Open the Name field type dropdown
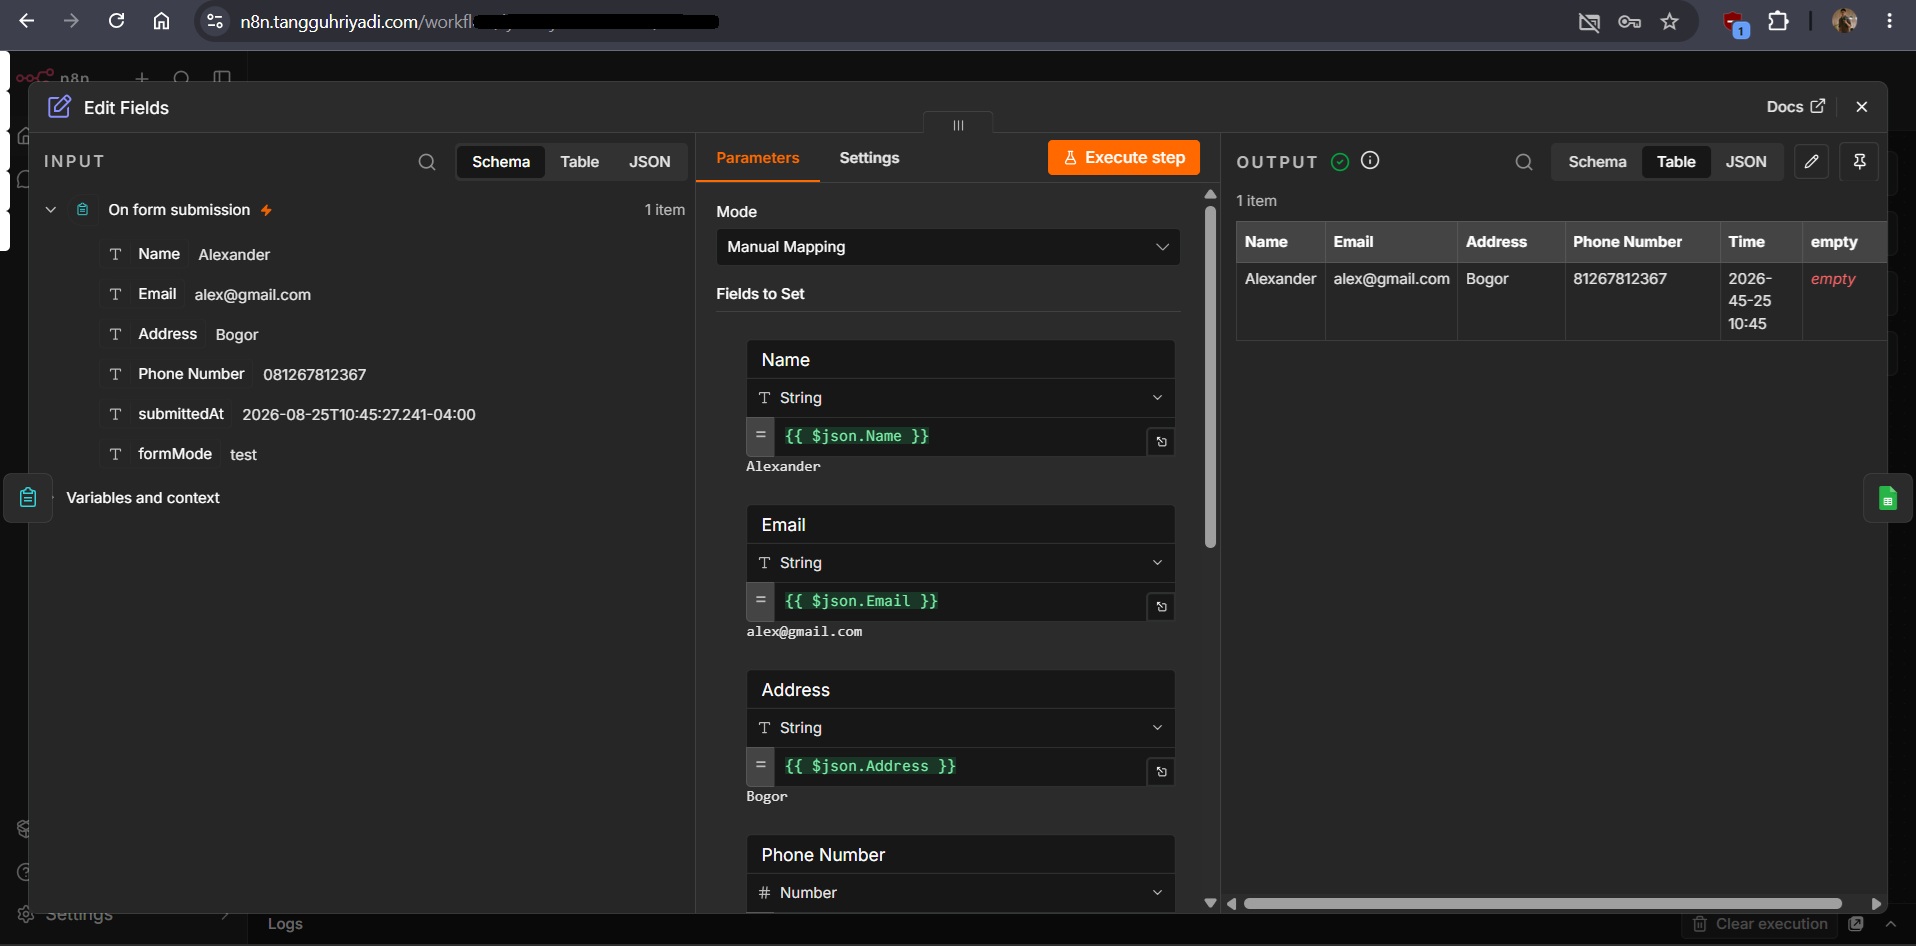Image resolution: width=1916 pixels, height=946 pixels. 960,398
